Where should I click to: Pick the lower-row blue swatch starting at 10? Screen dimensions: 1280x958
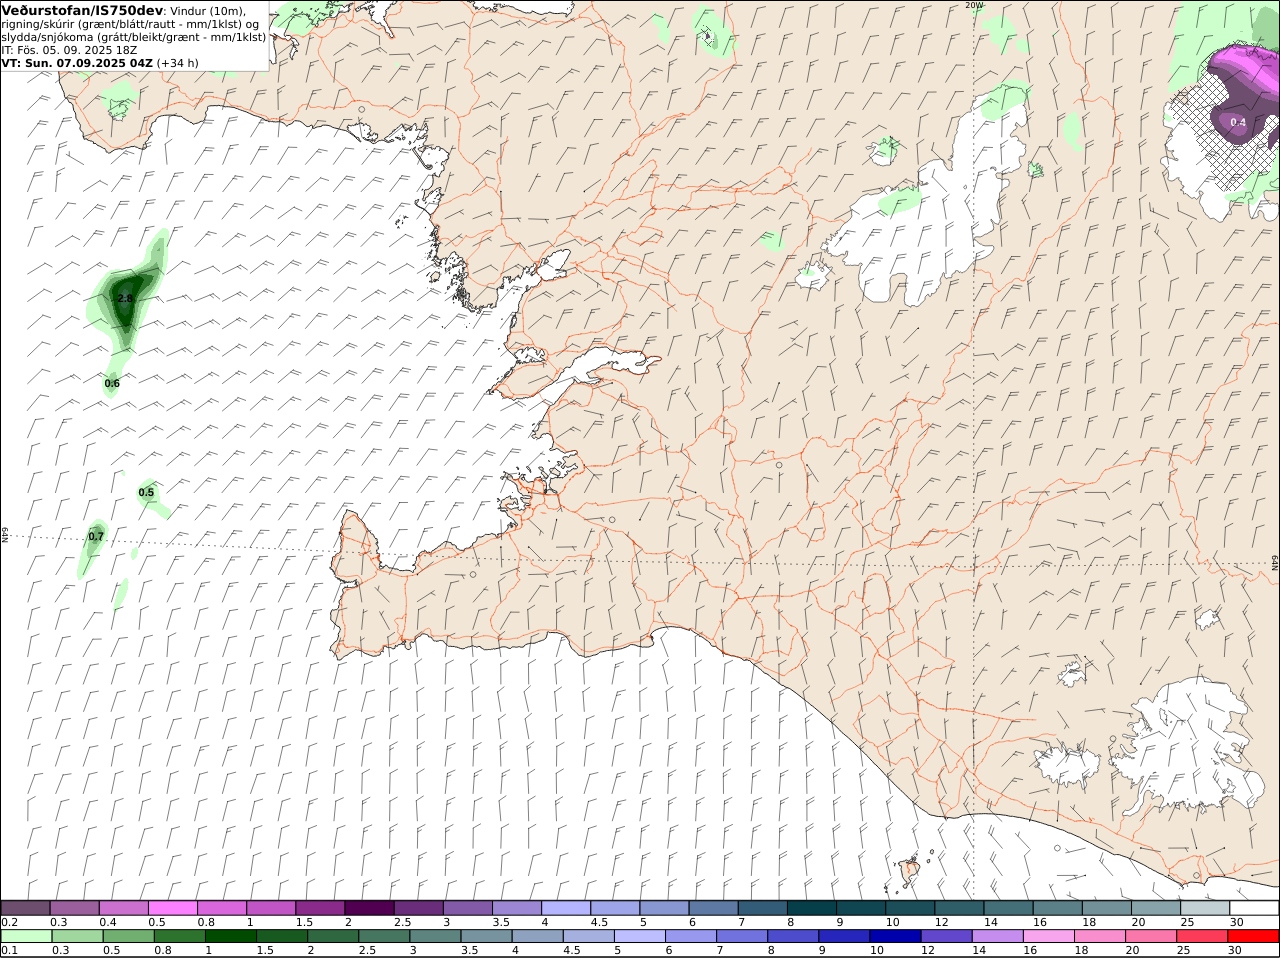point(895,937)
